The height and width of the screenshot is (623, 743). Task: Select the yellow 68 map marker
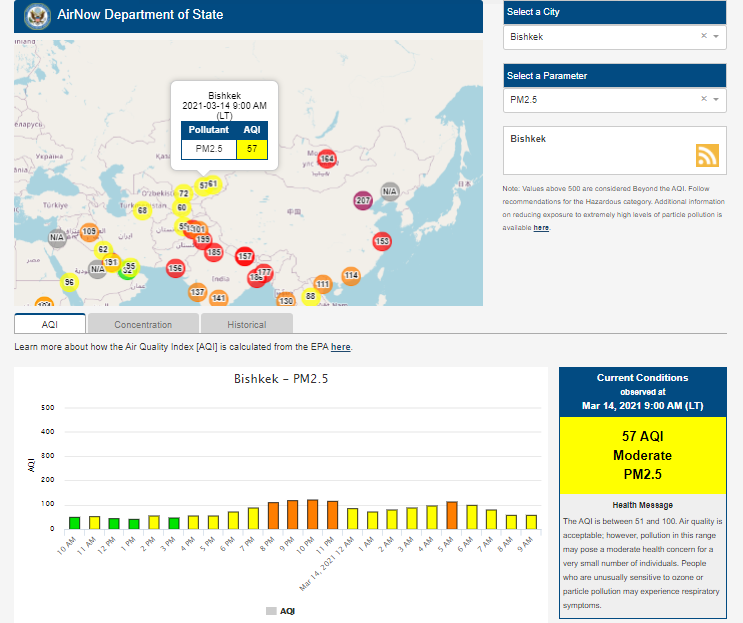143,210
